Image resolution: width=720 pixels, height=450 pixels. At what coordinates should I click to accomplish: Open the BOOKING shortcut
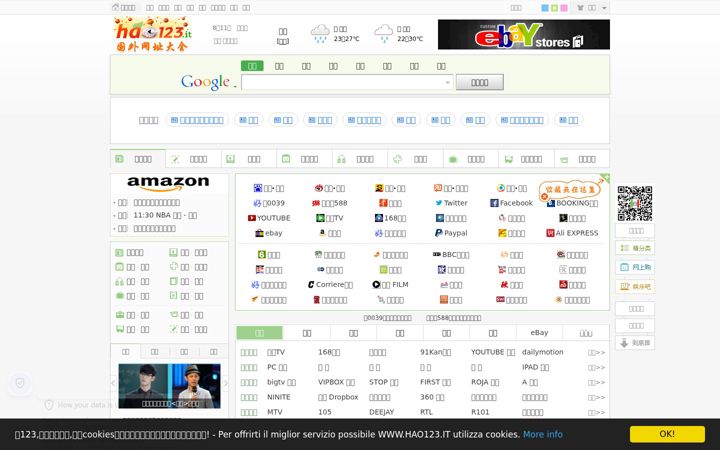click(572, 203)
